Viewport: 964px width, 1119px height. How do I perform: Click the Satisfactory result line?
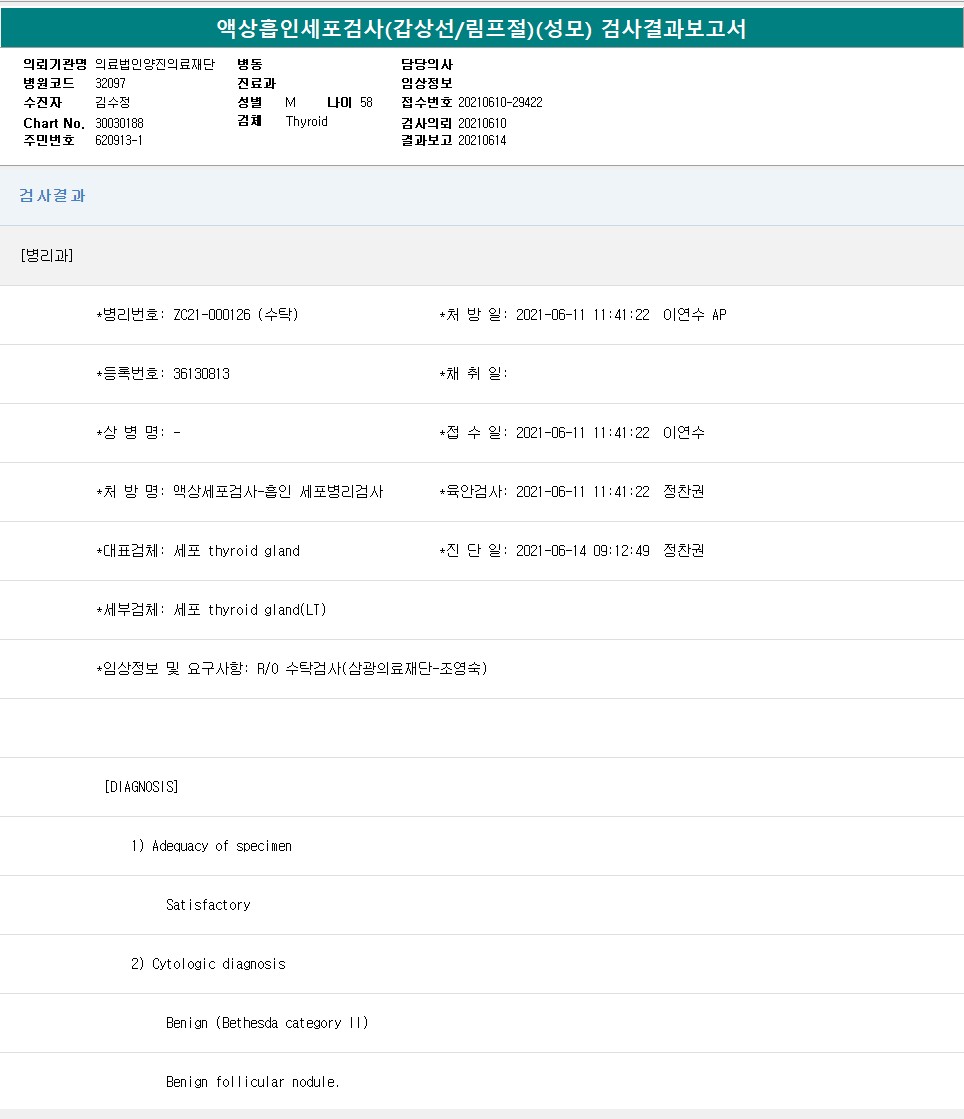click(208, 905)
